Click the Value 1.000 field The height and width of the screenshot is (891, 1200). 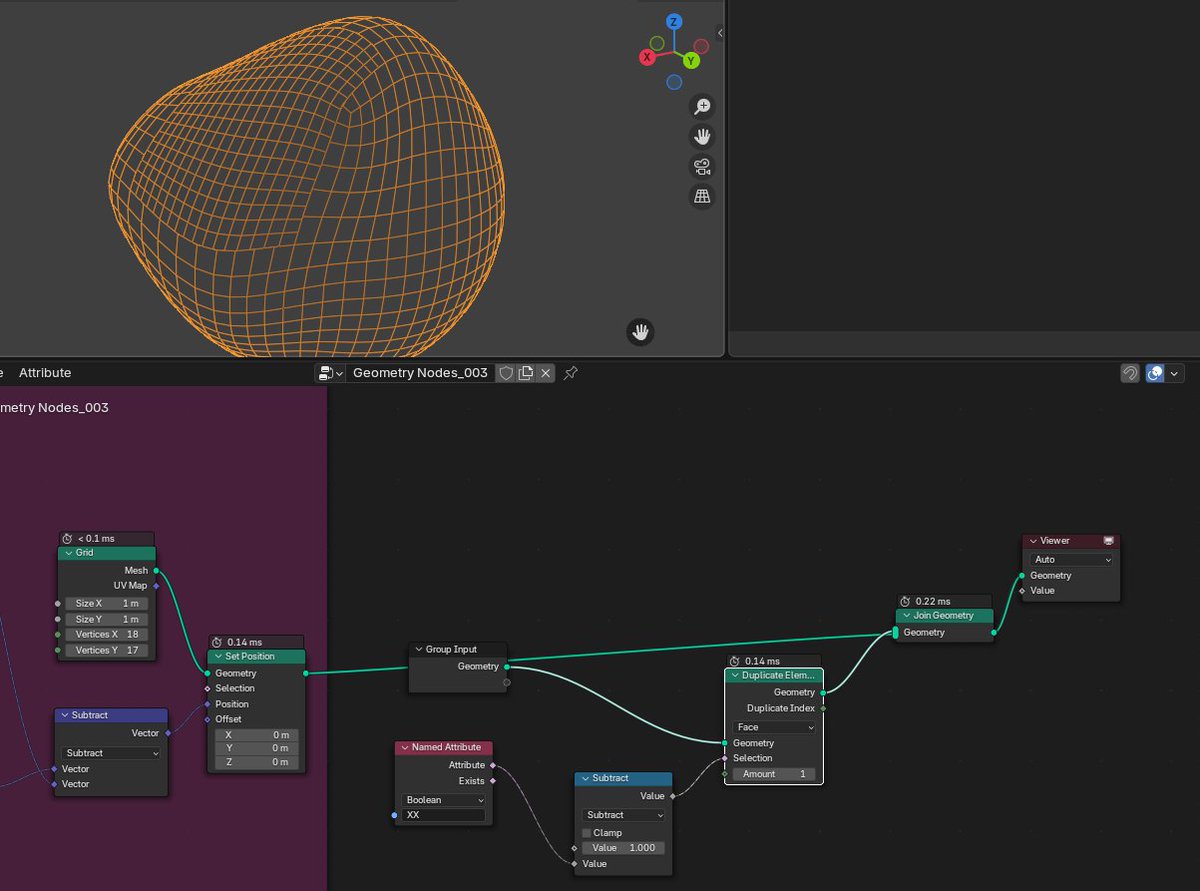(623, 848)
